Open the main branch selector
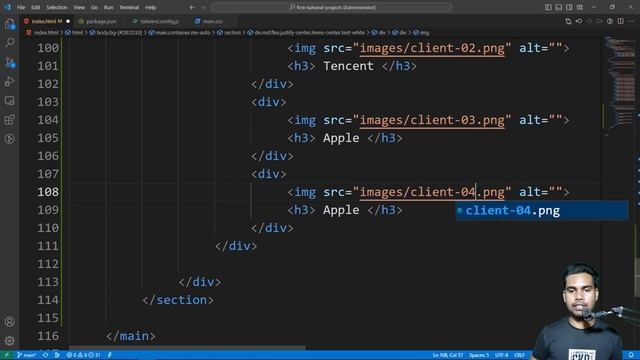 (x=27, y=355)
